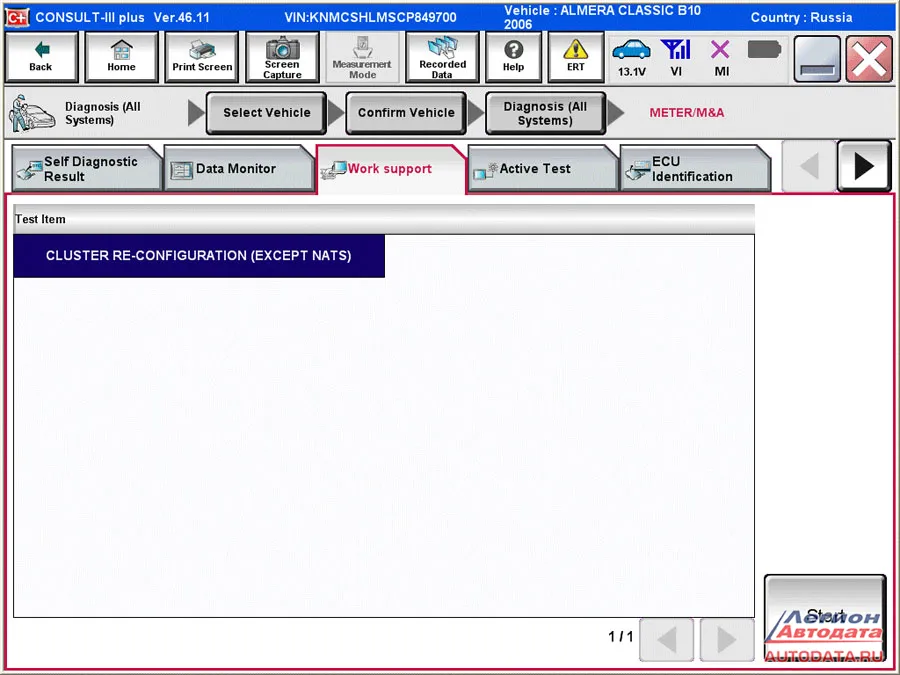Go to Confirm Vehicle step
This screenshot has width=900, height=675.
coord(406,113)
